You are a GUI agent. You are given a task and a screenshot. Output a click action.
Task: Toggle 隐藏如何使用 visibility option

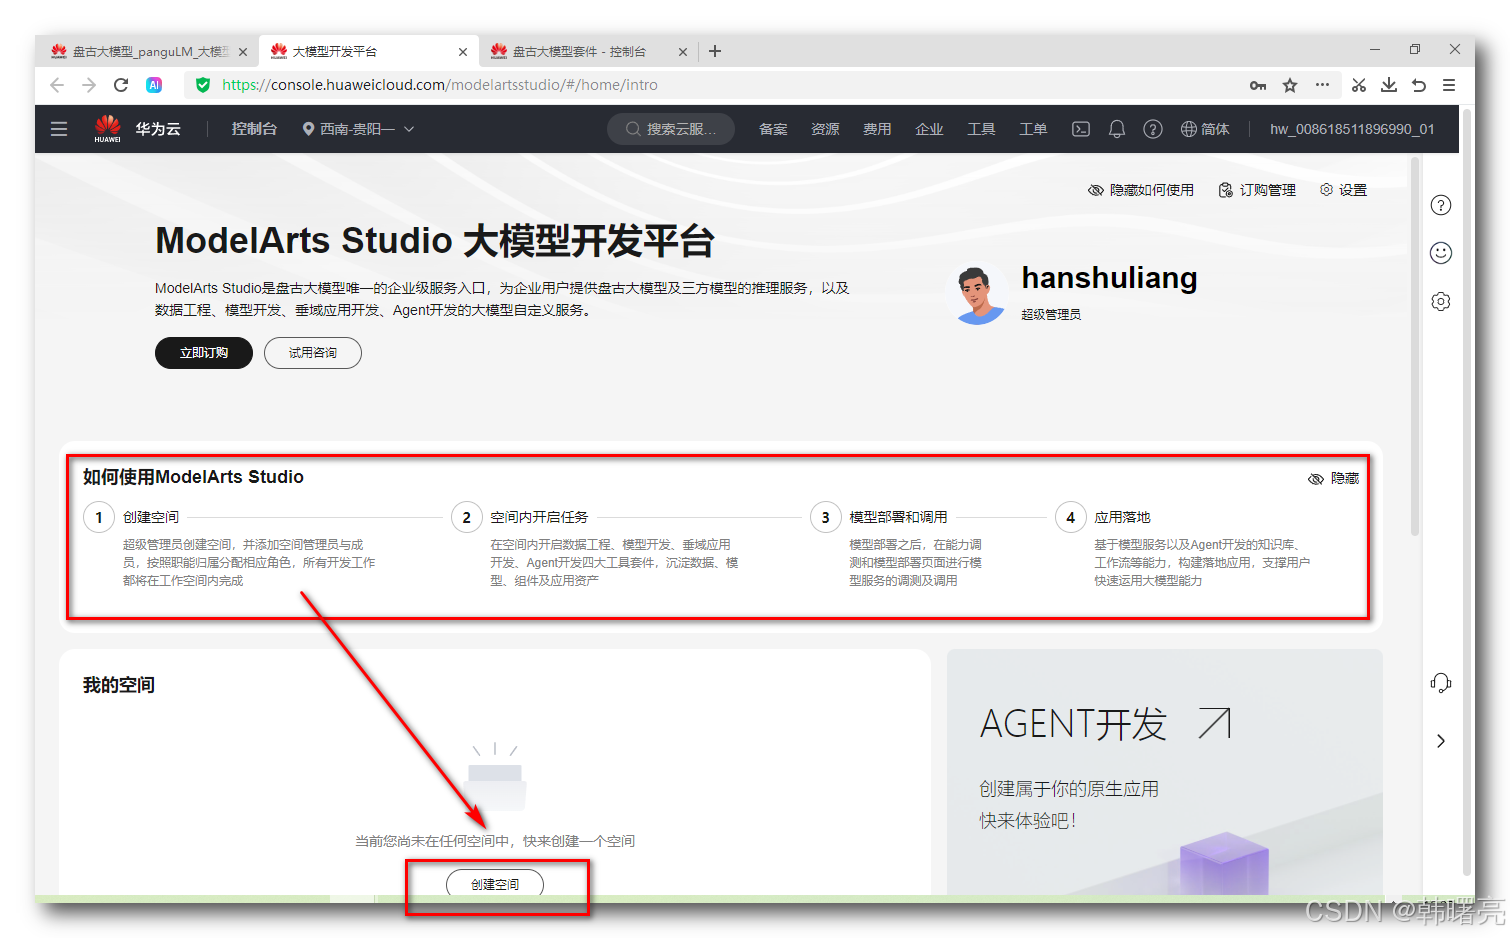pos(1141,190)
